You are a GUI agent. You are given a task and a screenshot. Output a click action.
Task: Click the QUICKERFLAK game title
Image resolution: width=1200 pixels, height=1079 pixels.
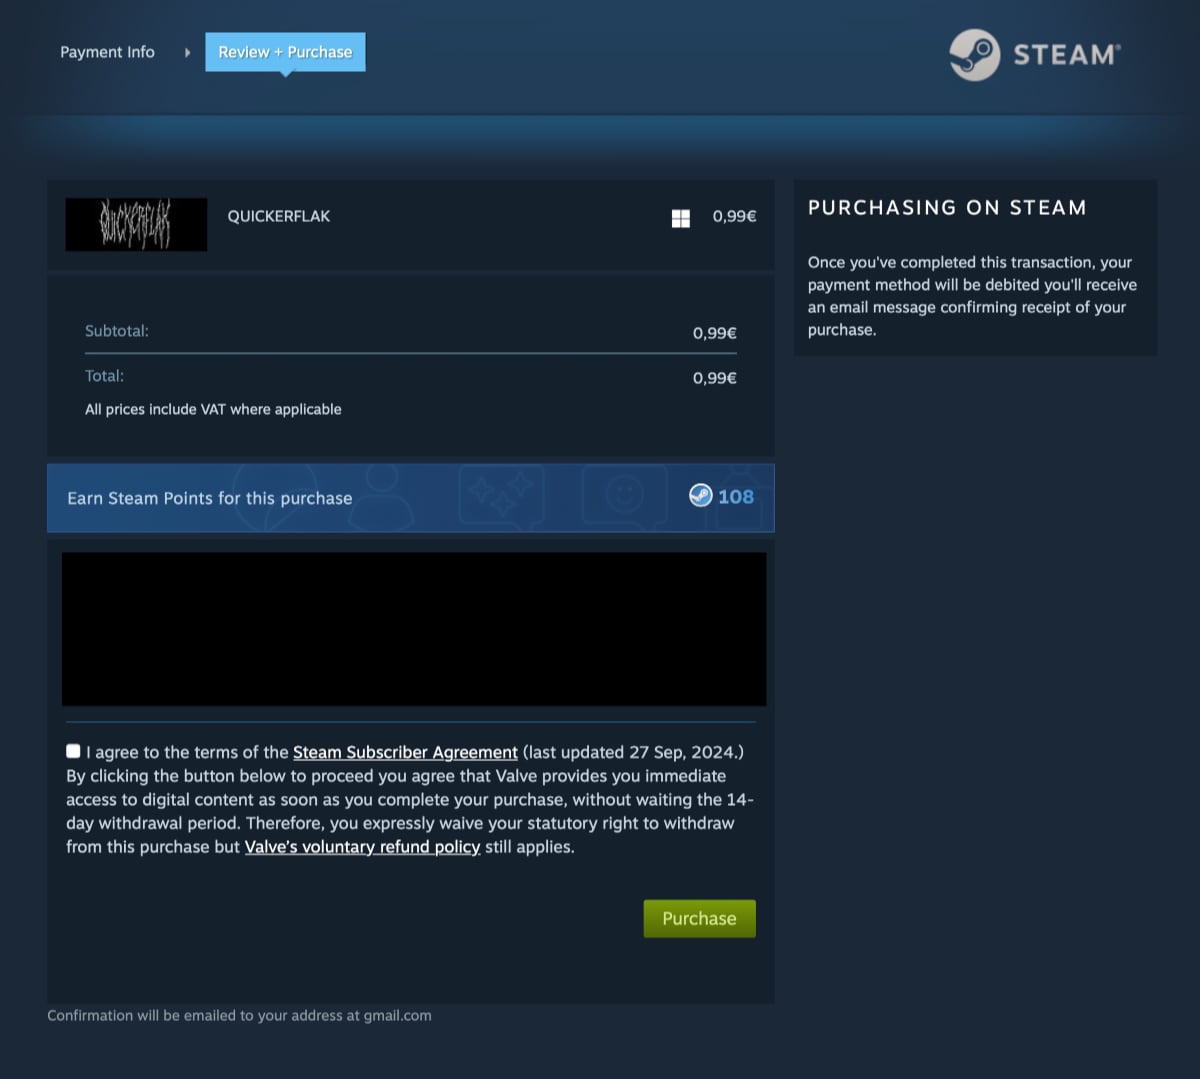[279, 216]
